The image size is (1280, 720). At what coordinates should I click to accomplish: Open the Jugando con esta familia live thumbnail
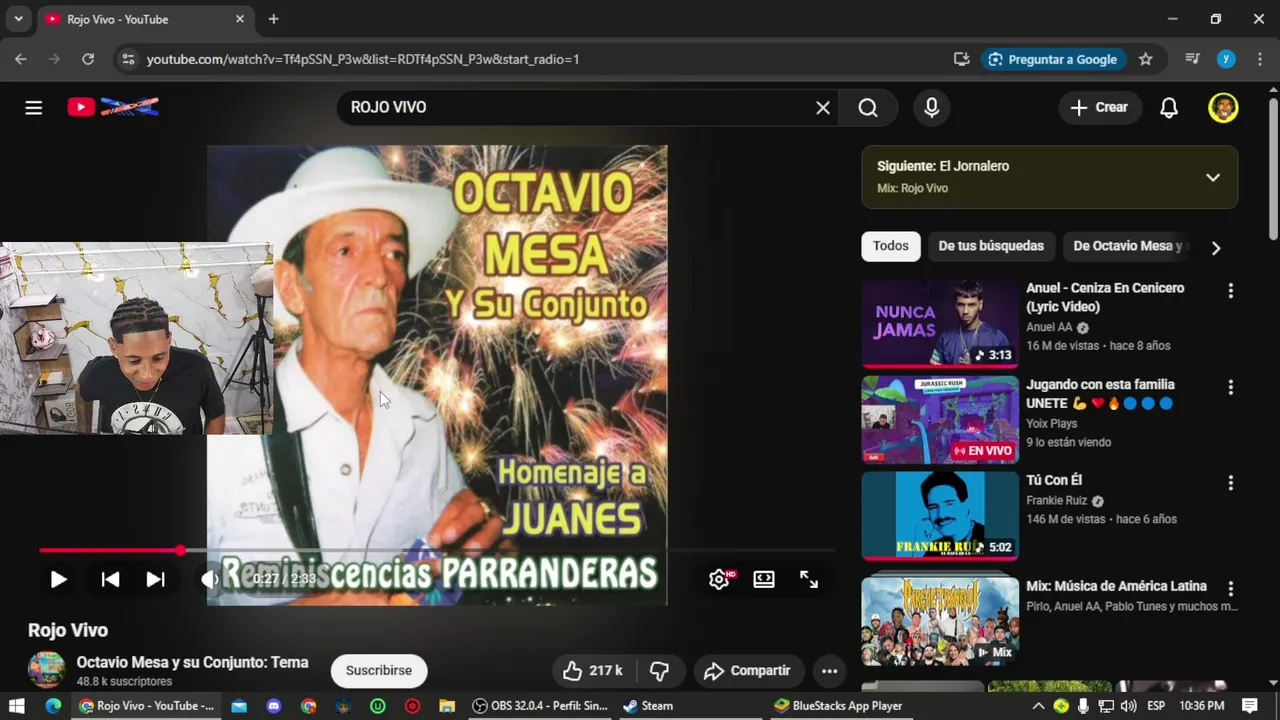pos(940,419)
